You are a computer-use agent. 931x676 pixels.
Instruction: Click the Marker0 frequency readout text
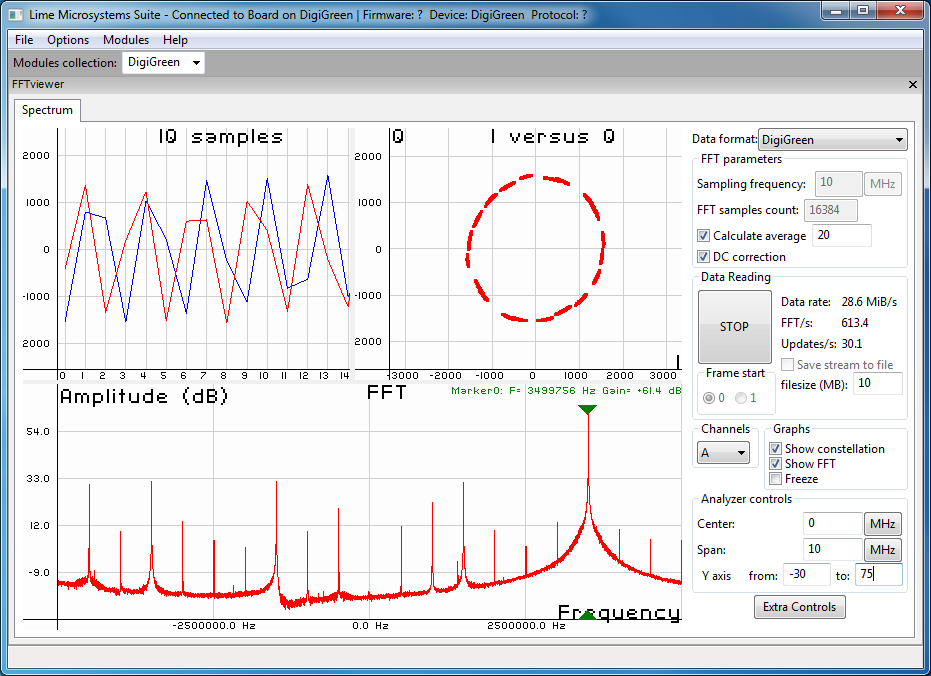coord(566,391)
